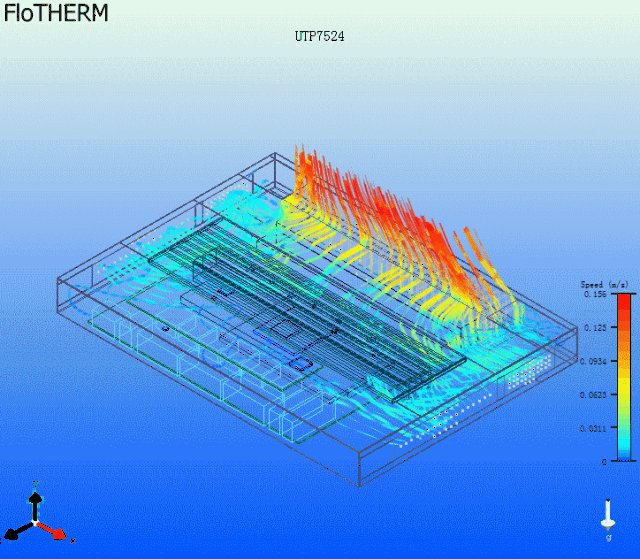Click the XYZ axis orientation triad
640x559 pixels.
[x=37, y=514]
